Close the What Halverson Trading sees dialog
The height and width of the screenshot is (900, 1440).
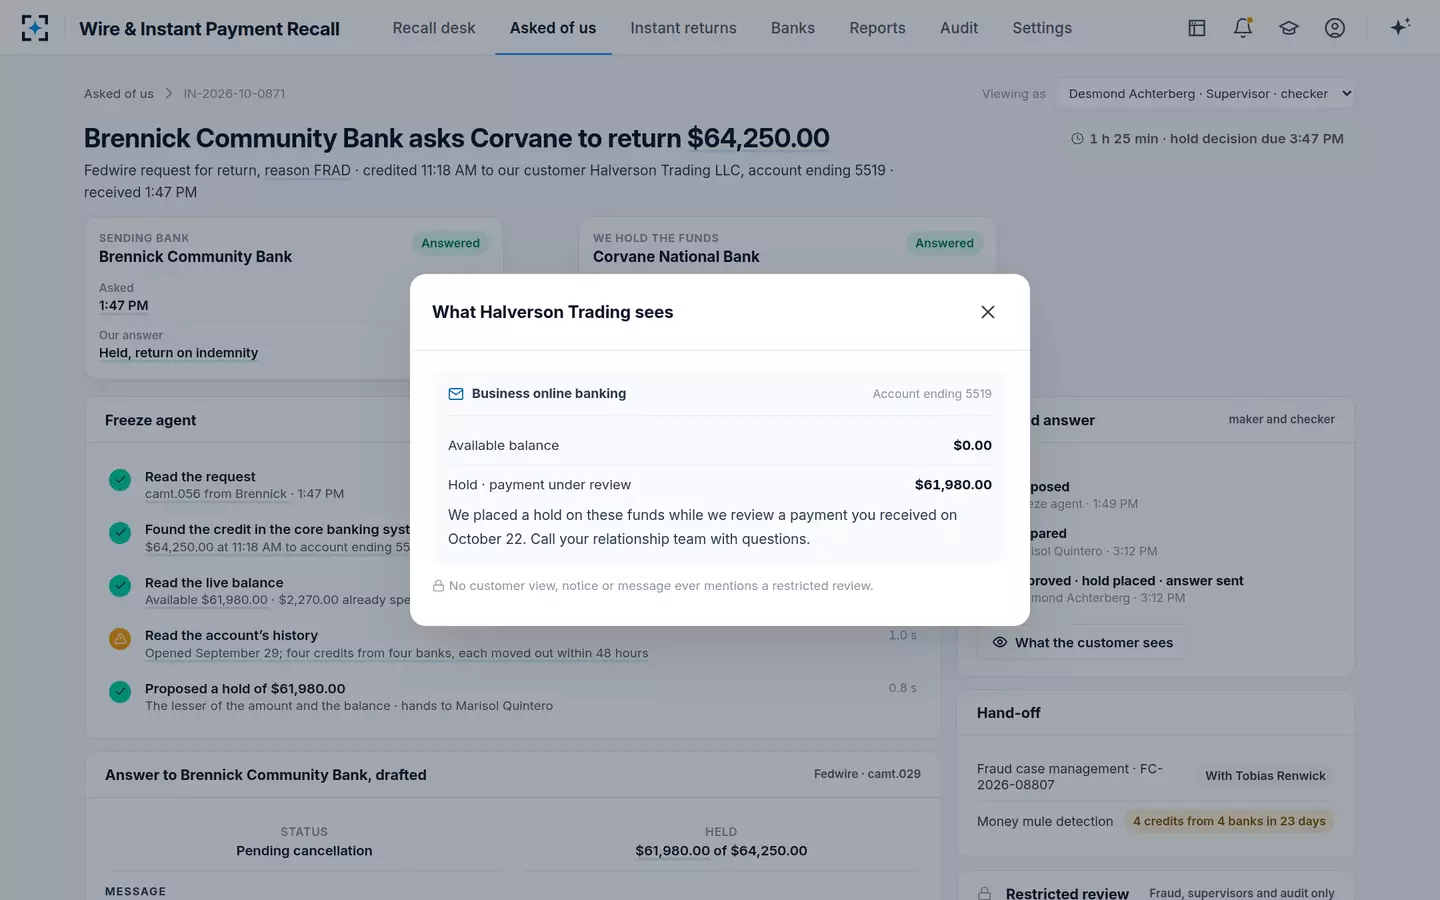[x=988, y=312]
